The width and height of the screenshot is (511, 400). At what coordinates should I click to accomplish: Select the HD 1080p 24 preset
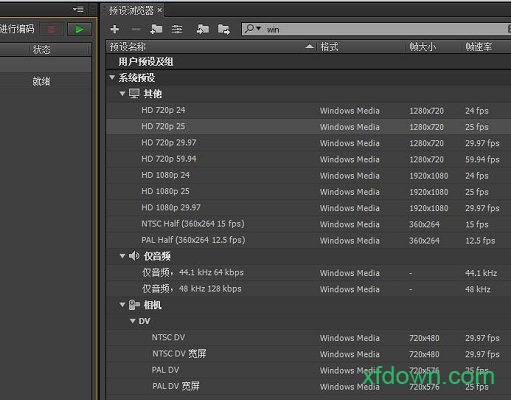coord(308,175)
